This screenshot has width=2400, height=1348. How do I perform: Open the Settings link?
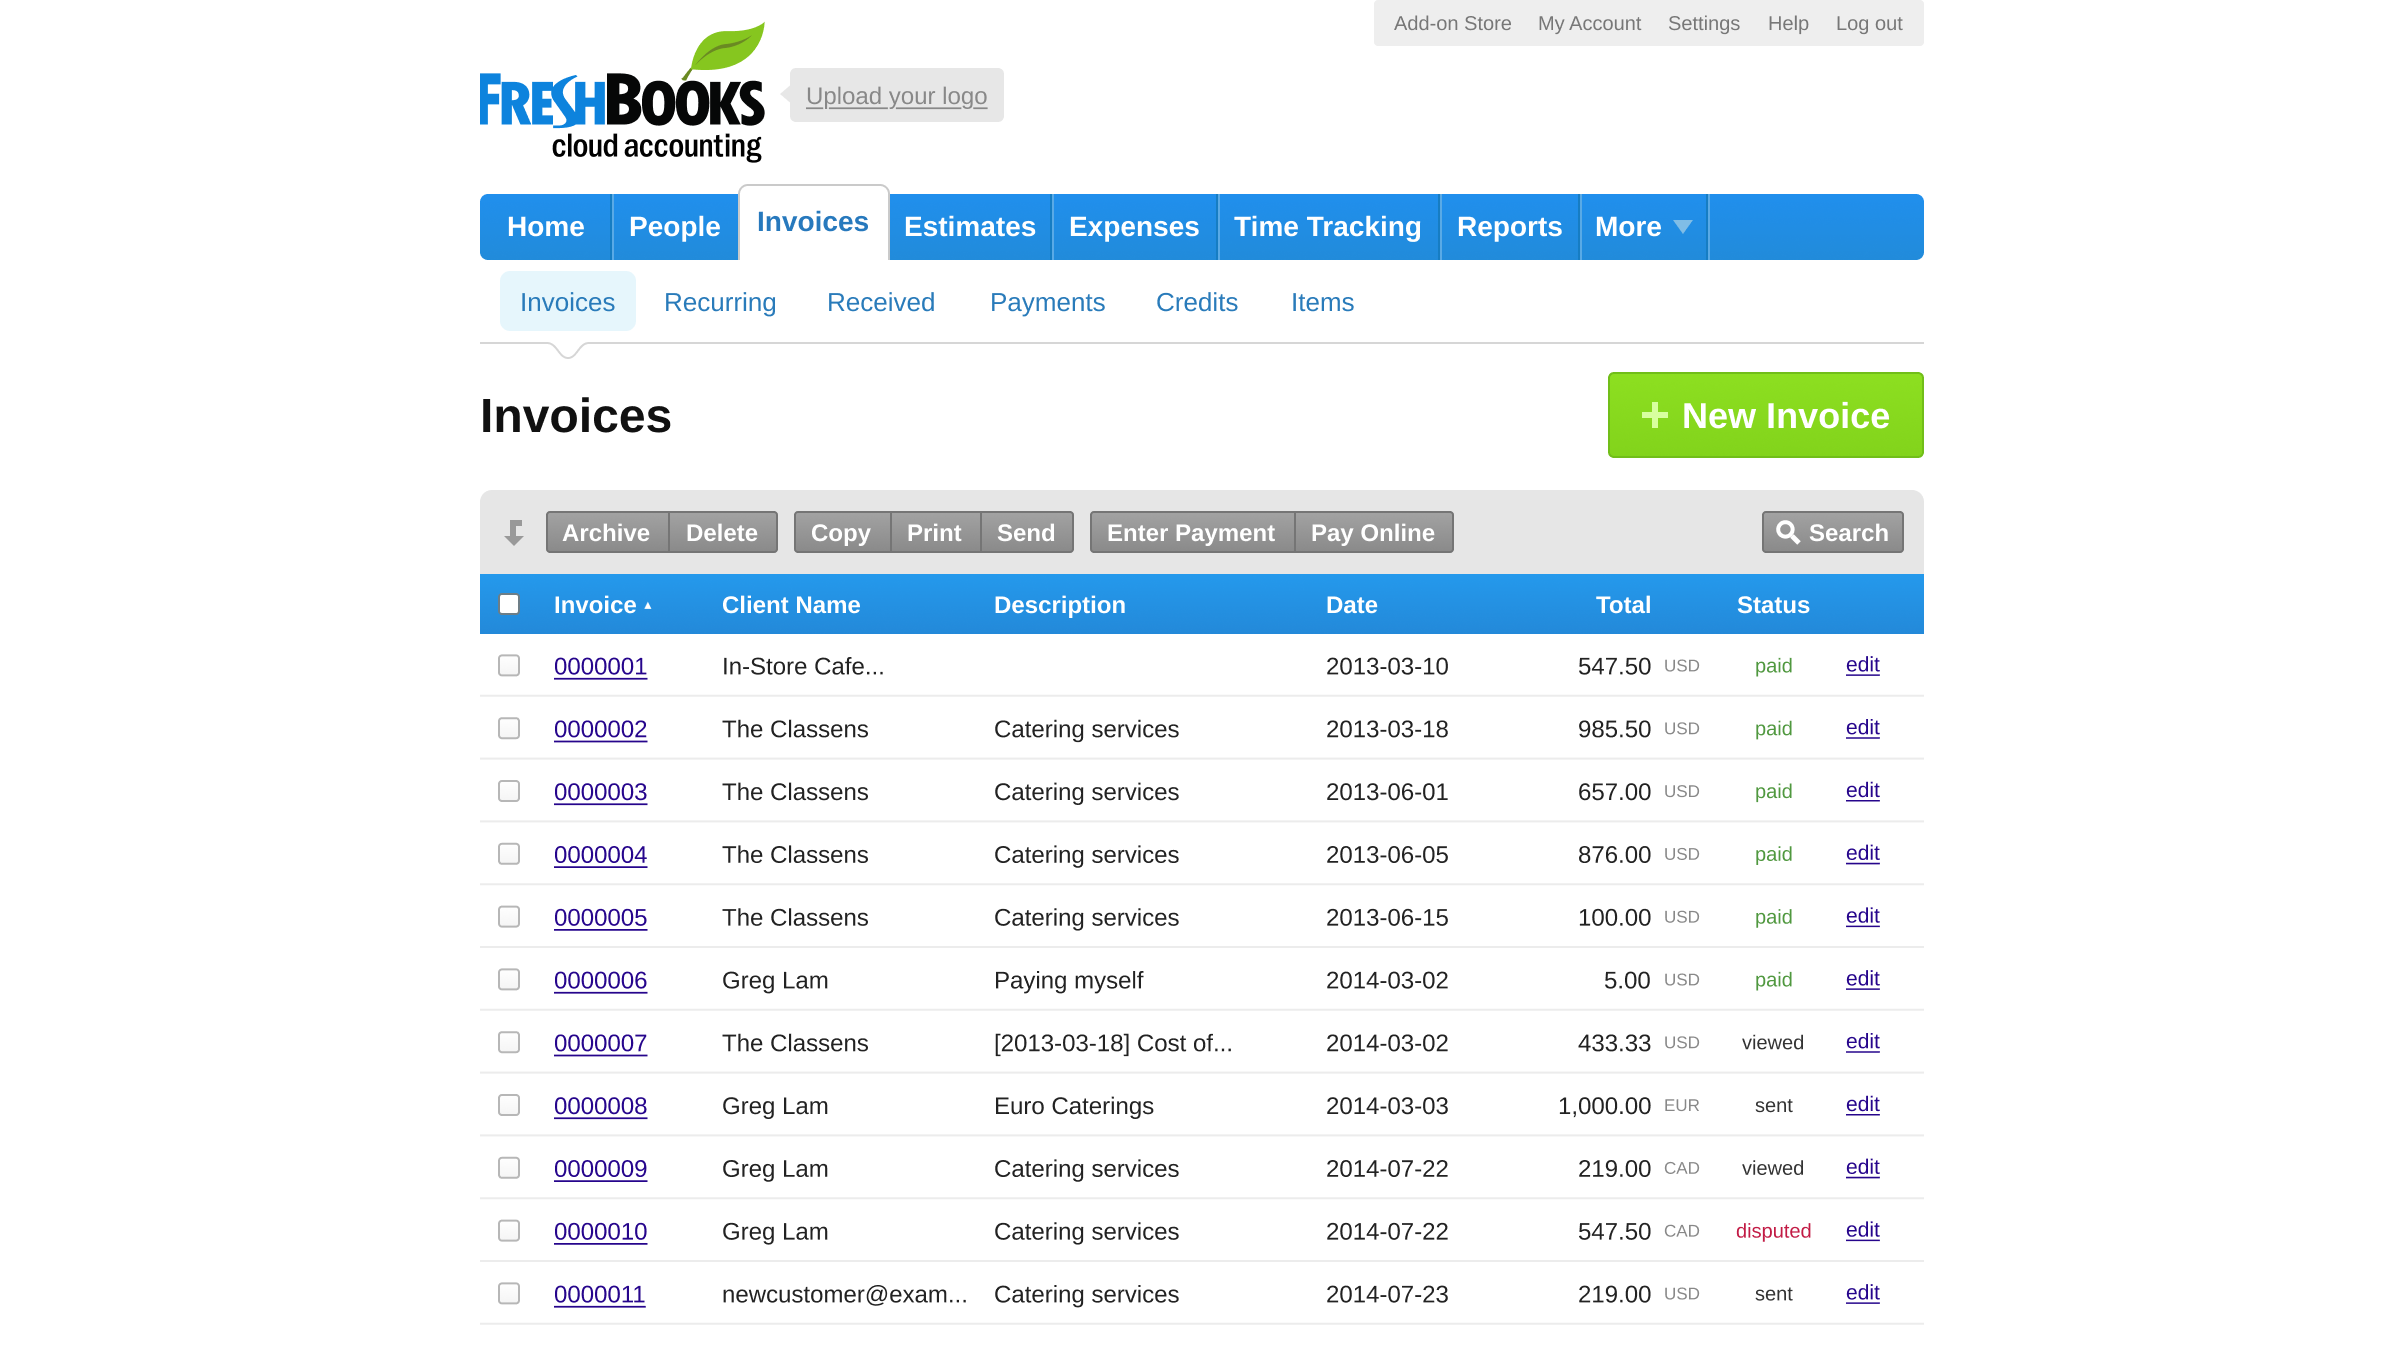[x=1703, y=23]
